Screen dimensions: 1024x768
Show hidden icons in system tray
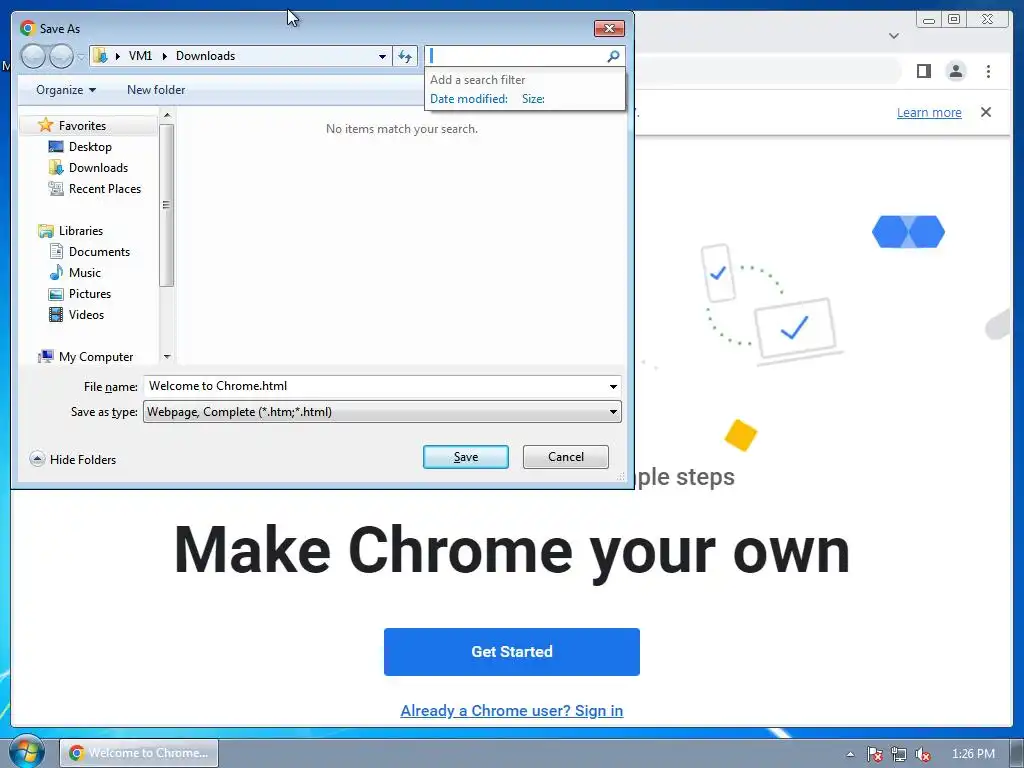click(x=850, y=754)
